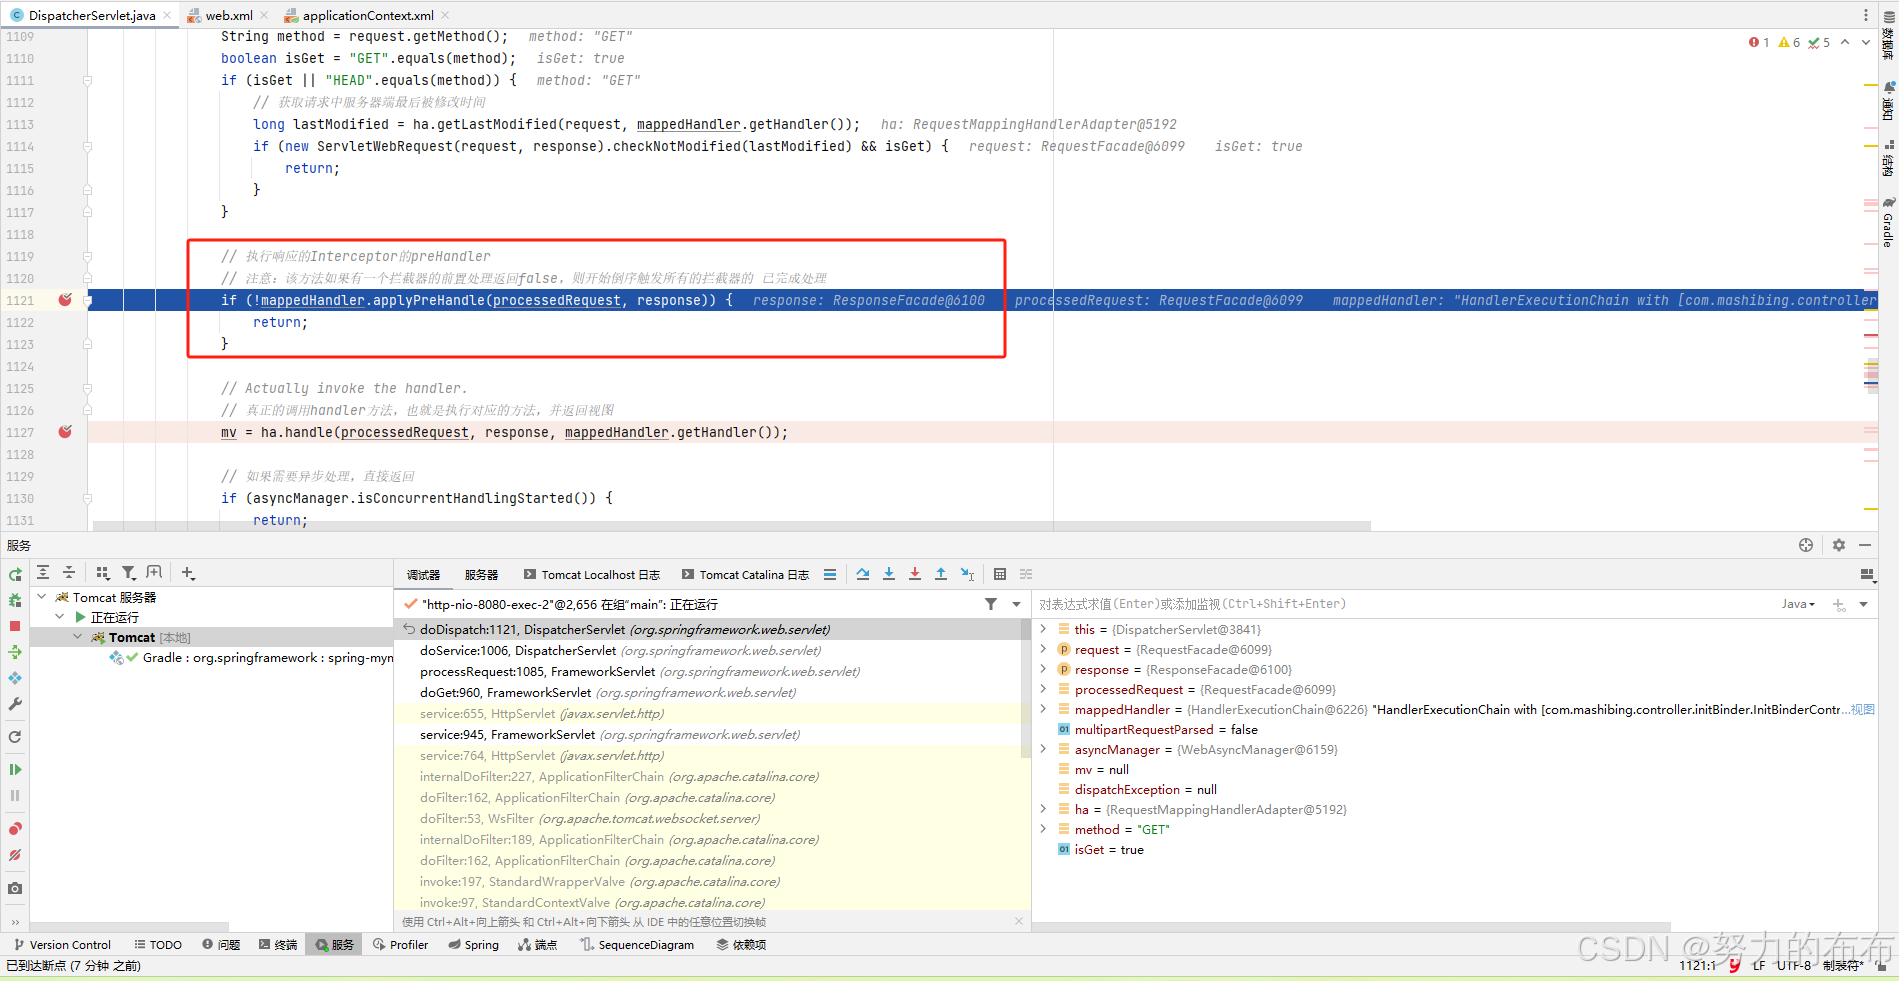Click the red Force Step Into icon
The height and width of the screenshot is (981, 1899).
[915, 574]
